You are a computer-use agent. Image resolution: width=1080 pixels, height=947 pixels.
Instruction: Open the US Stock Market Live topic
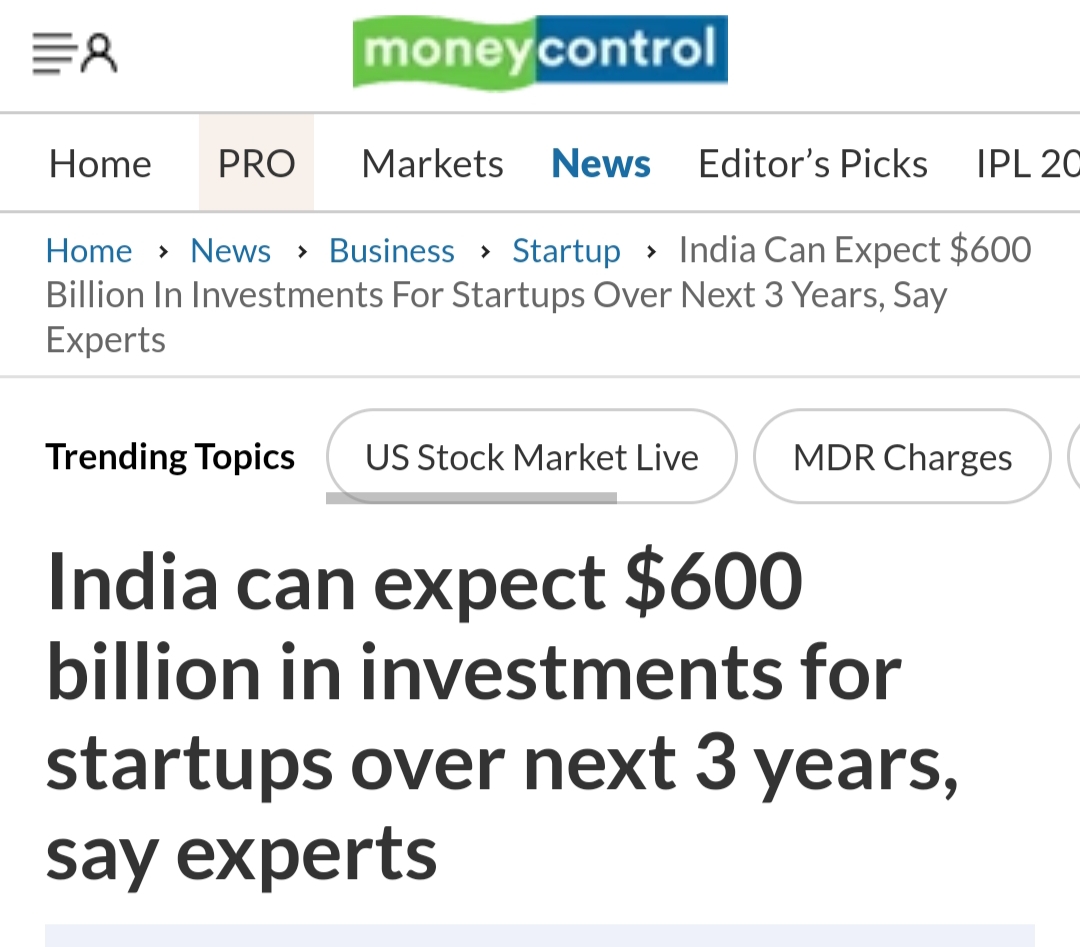click(531, 457)
